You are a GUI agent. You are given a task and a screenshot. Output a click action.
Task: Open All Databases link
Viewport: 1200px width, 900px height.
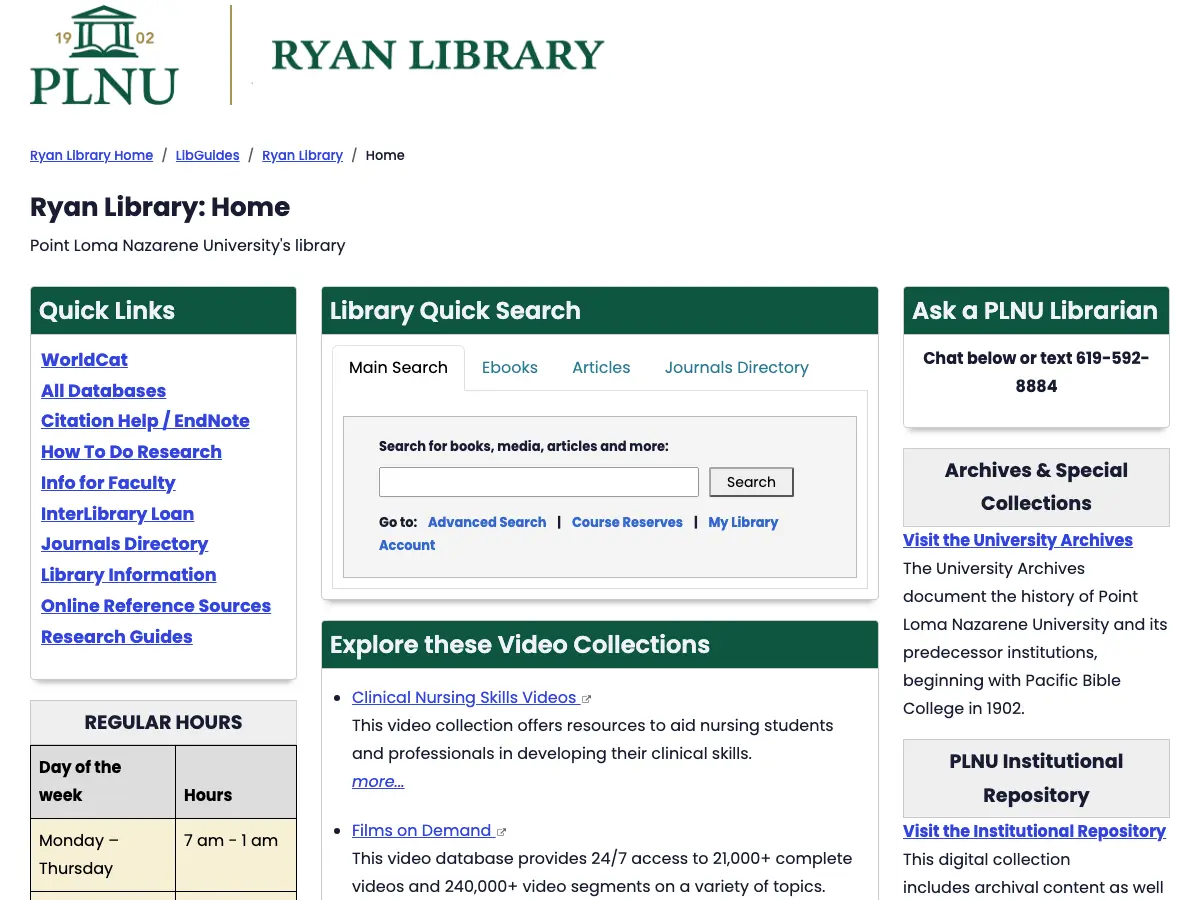(103, 391)
